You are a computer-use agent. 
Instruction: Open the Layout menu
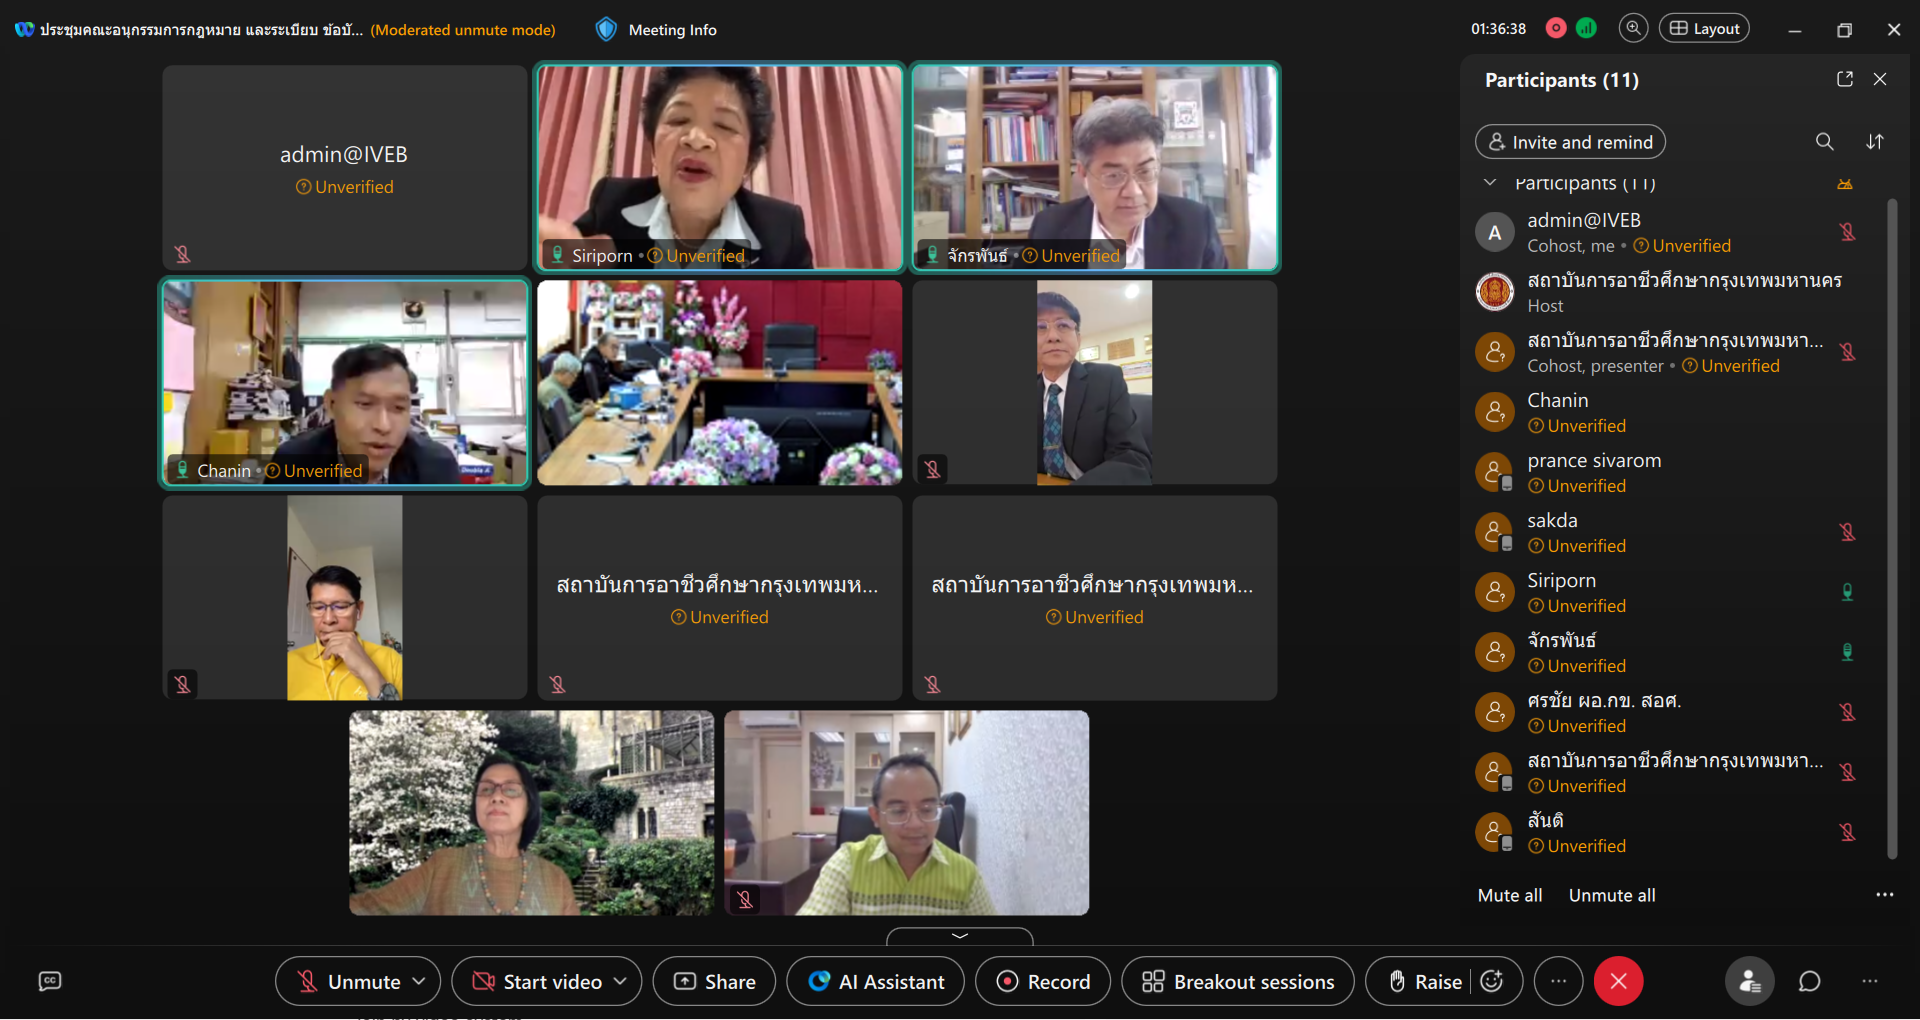(1705, 29)
